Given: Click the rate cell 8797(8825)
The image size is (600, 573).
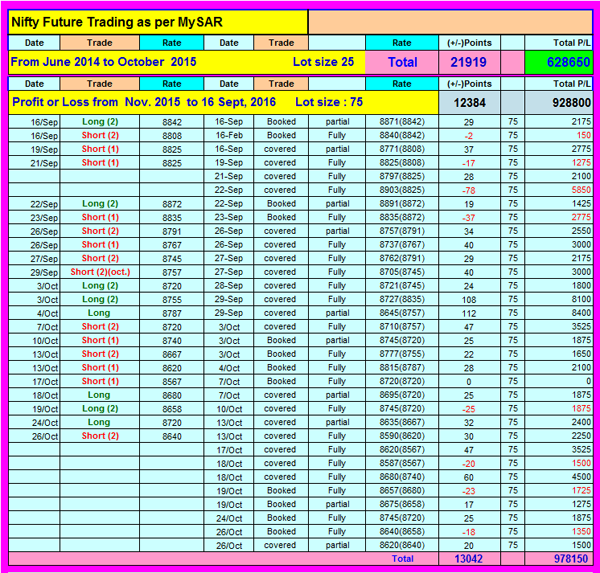Looking at the screenshot, I should tap(402, 176).
